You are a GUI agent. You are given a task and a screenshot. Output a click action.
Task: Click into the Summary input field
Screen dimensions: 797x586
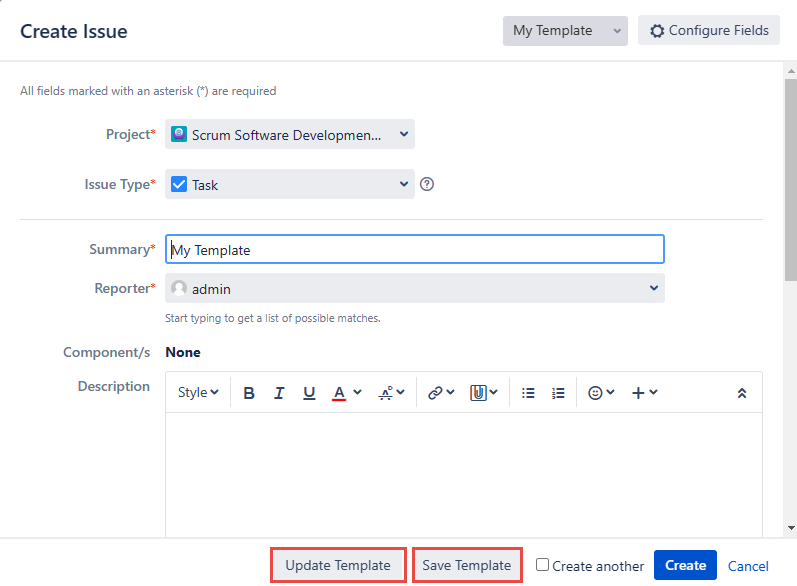click(415, 250)
